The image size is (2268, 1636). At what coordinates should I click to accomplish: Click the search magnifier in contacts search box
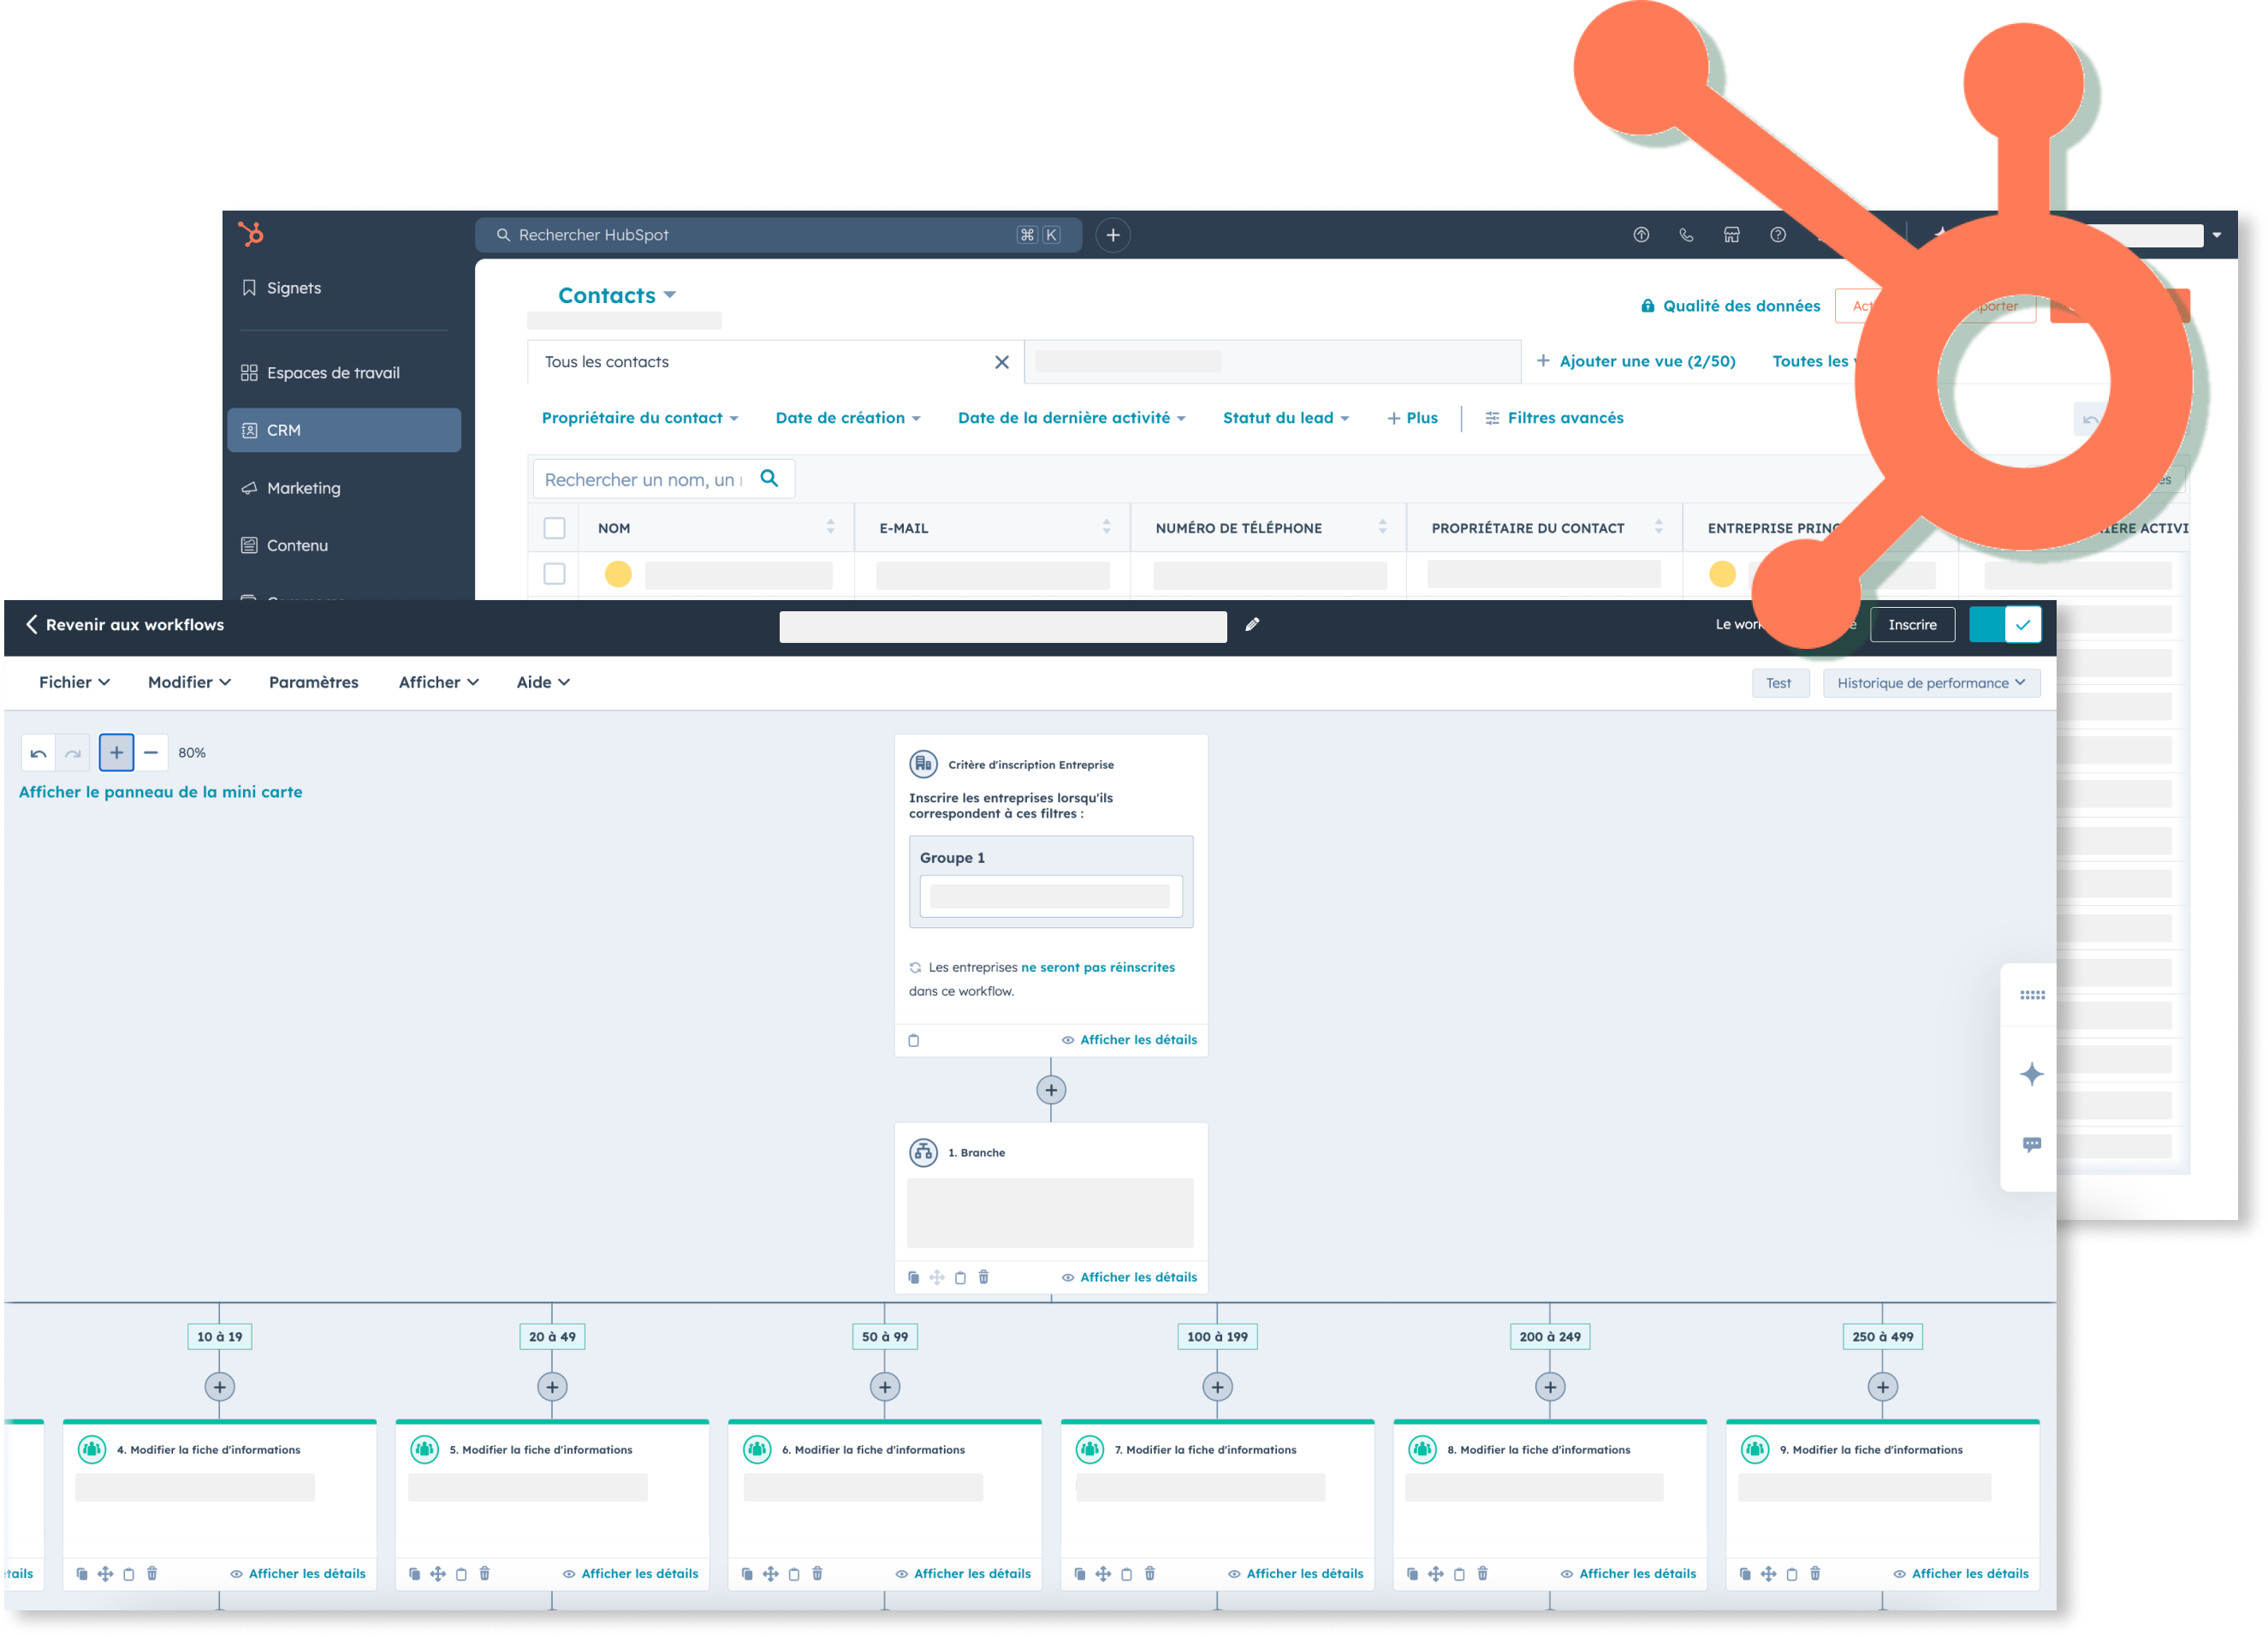click(769, 478)
